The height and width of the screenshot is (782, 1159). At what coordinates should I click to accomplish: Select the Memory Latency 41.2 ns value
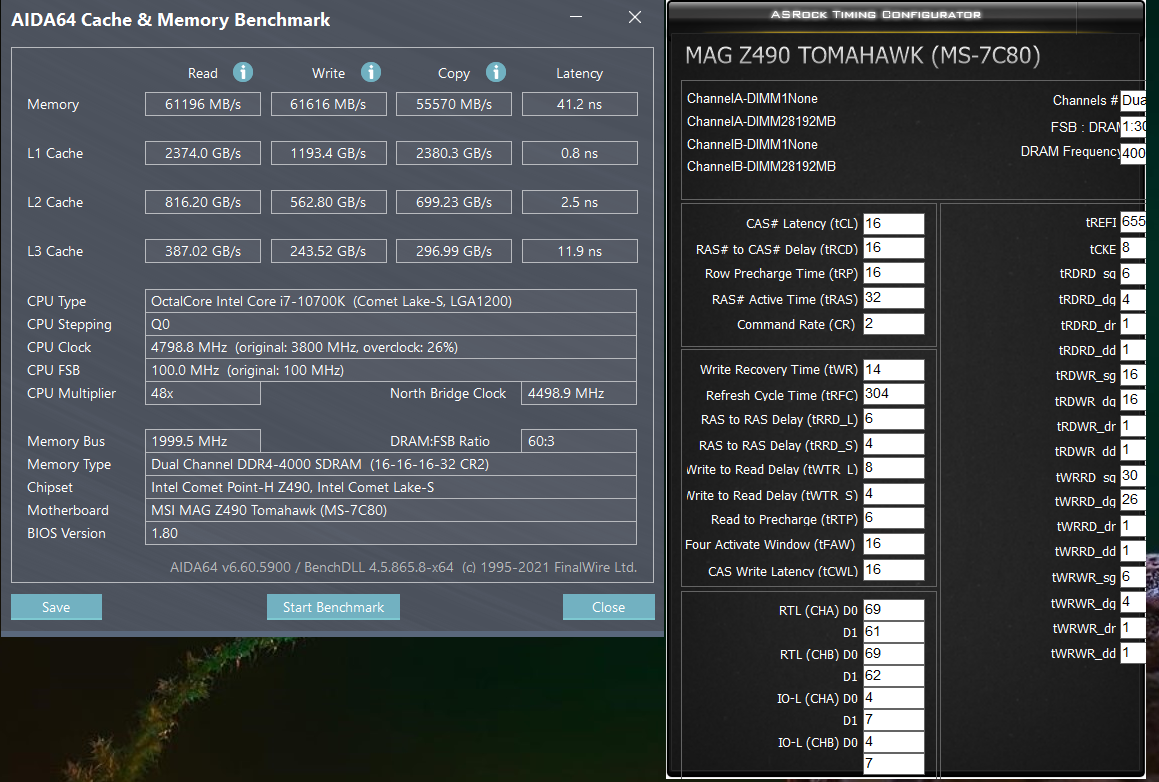coord(580,104)
